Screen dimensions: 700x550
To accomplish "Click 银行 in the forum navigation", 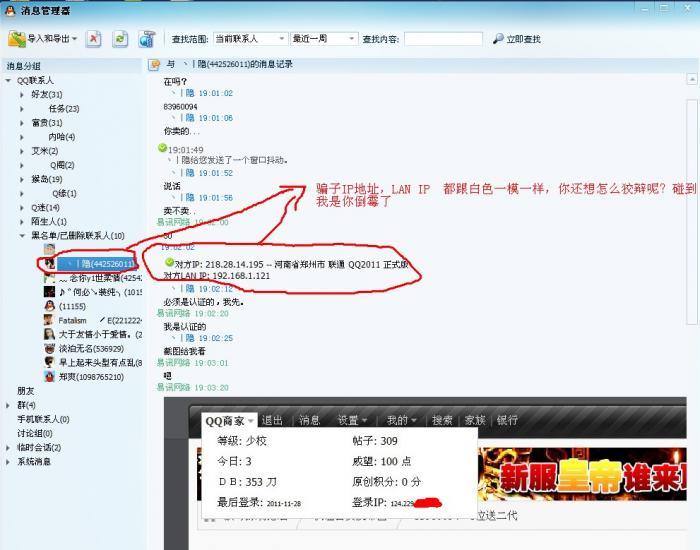I will click(507, 420).
